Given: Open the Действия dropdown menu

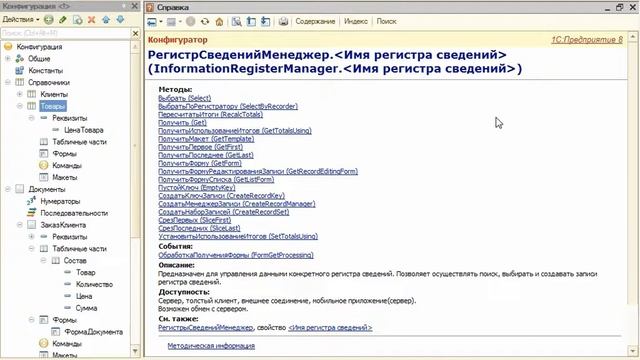Looking at the screenshot, I should 21,20.
